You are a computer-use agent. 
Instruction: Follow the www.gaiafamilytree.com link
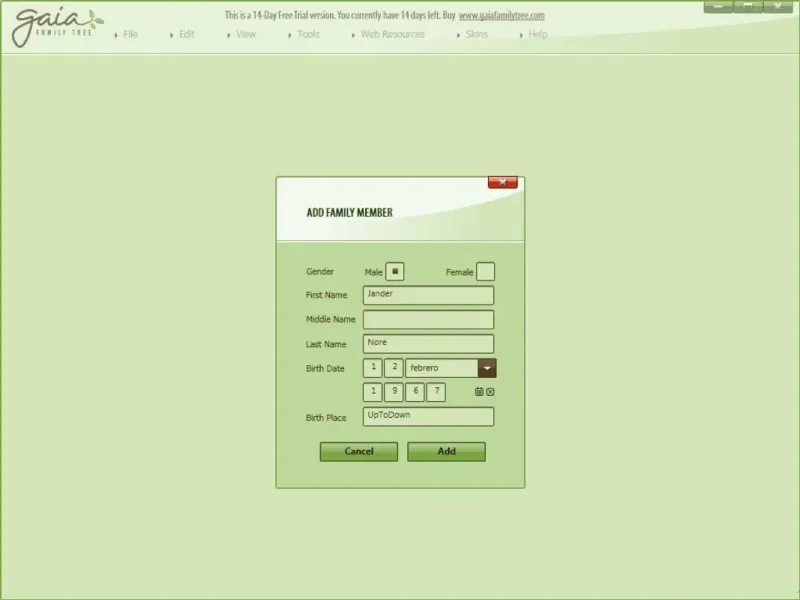tap(502, 15)
